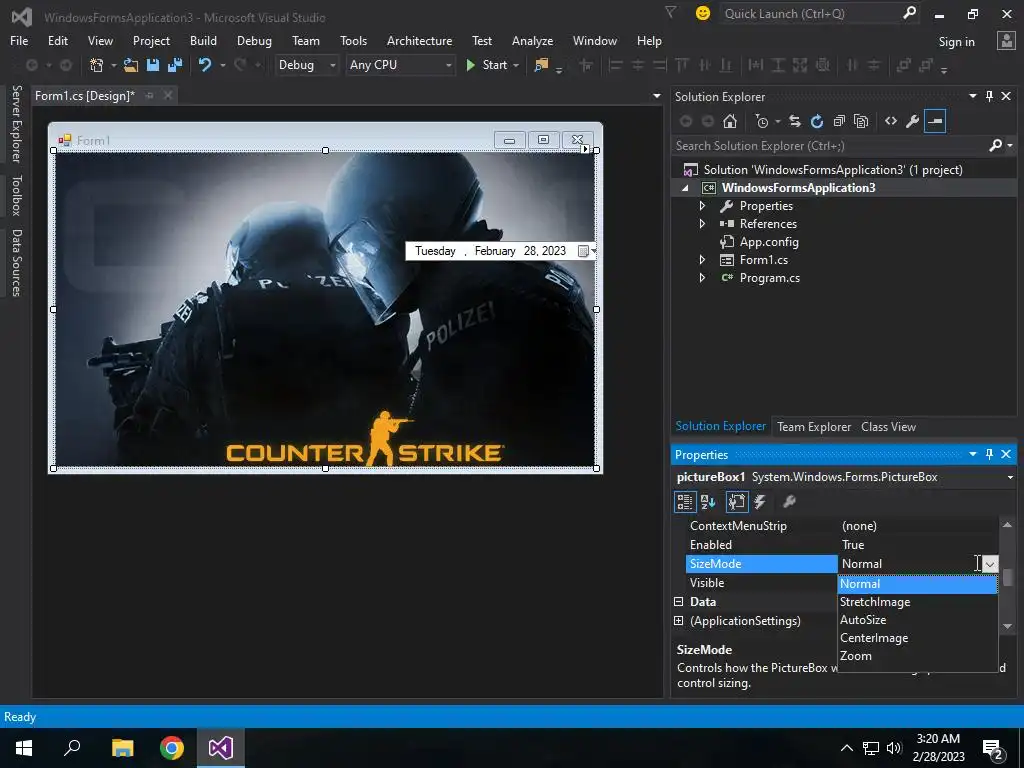Viewport: 1024px width, 768px height.
Task: Toggle Show All Files in Solution Explorer
Action: pyautogui.click(x=861, y=121)
